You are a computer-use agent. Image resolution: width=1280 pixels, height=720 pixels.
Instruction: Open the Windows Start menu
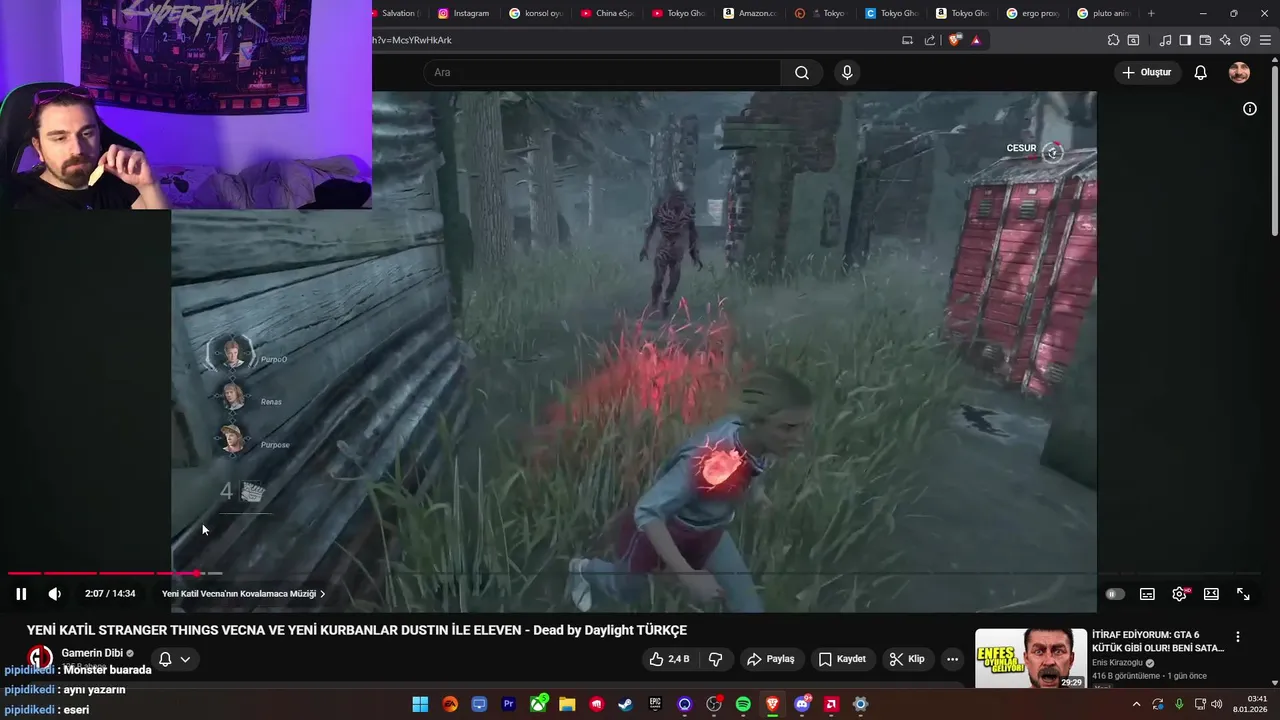pos(420,704)
